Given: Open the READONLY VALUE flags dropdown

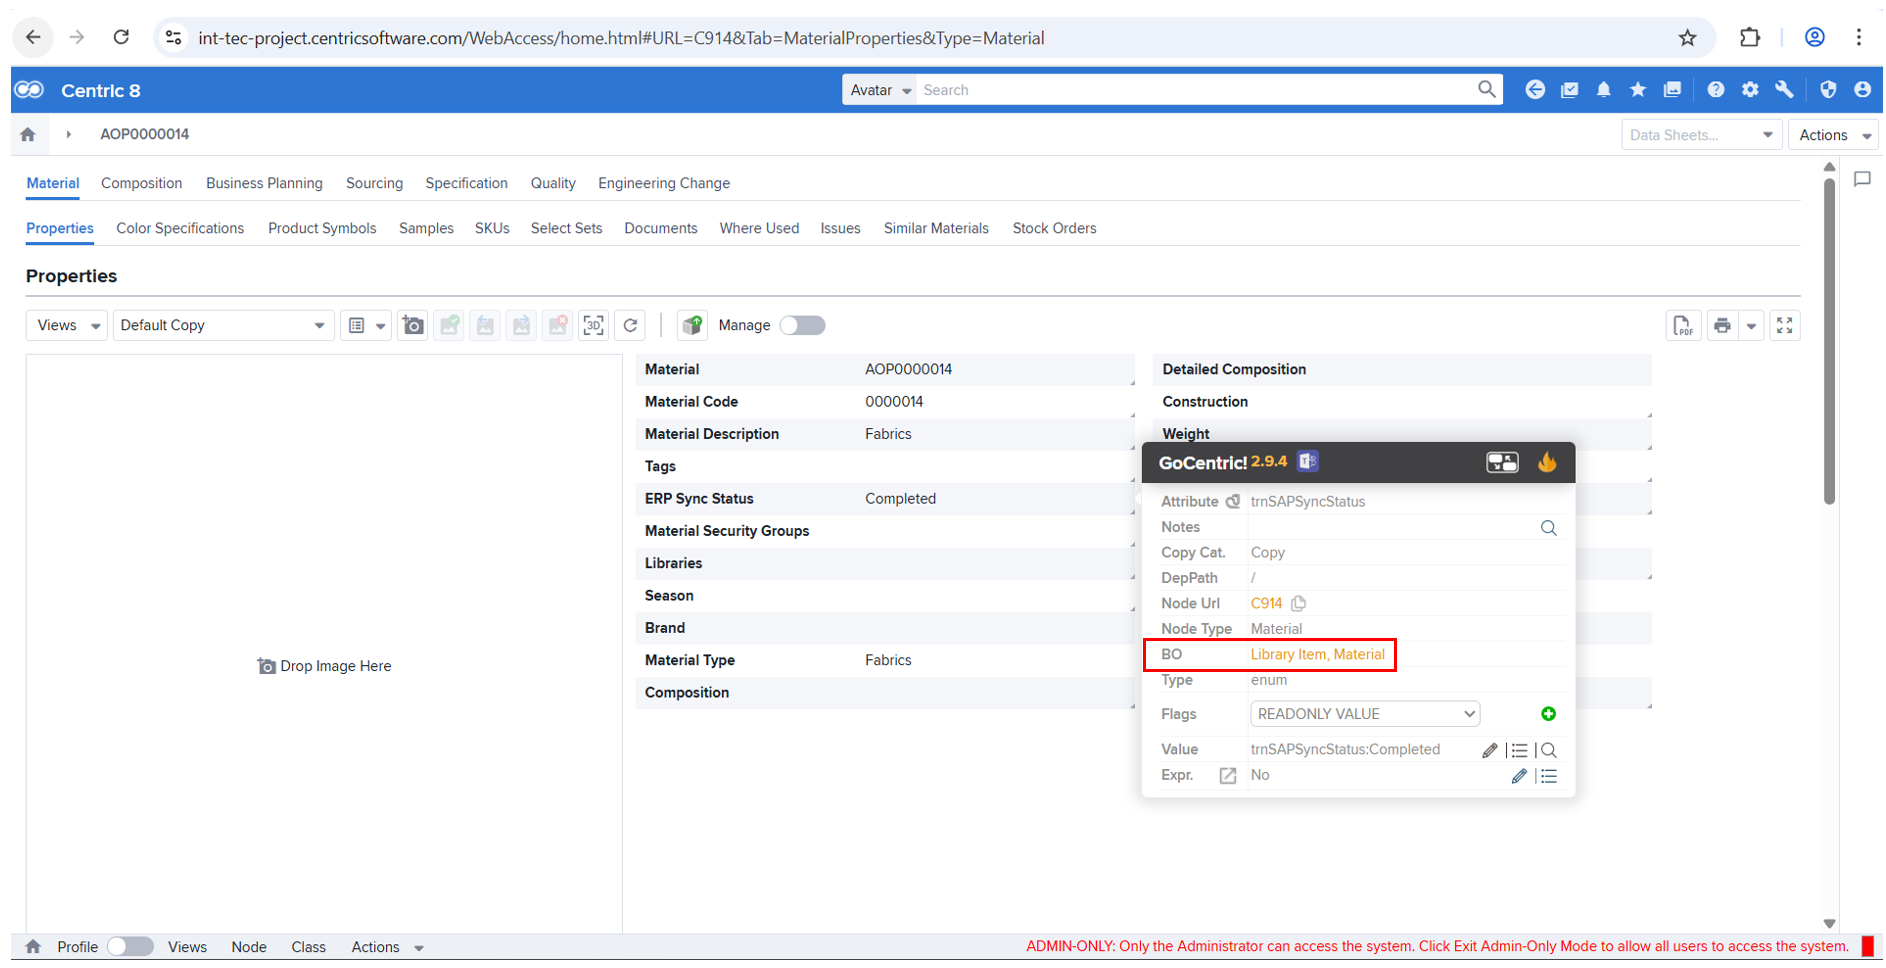Looking at the screenshot, I should point(1365,714).
